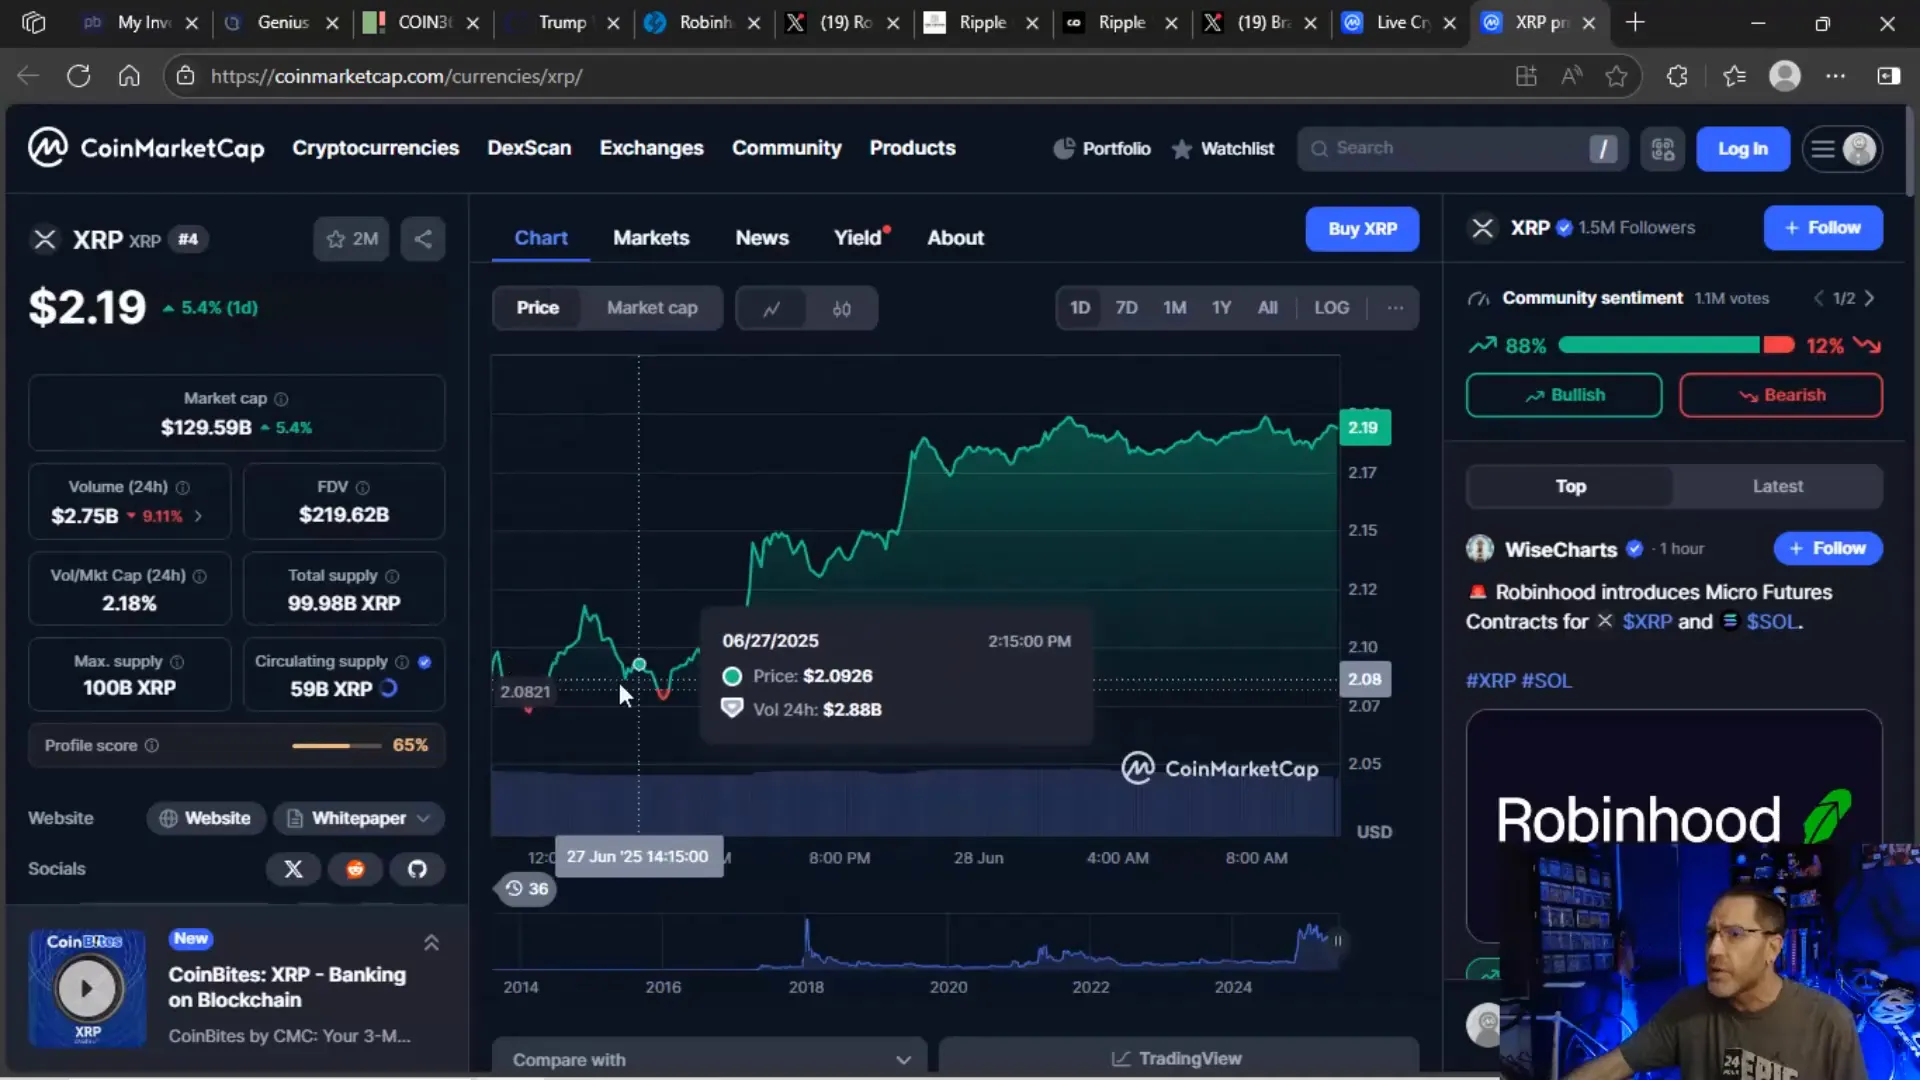Viewport: 1920px width, 1080px height.
Task: Expand Volume (24h) details arrow
Action: (198, 517)
